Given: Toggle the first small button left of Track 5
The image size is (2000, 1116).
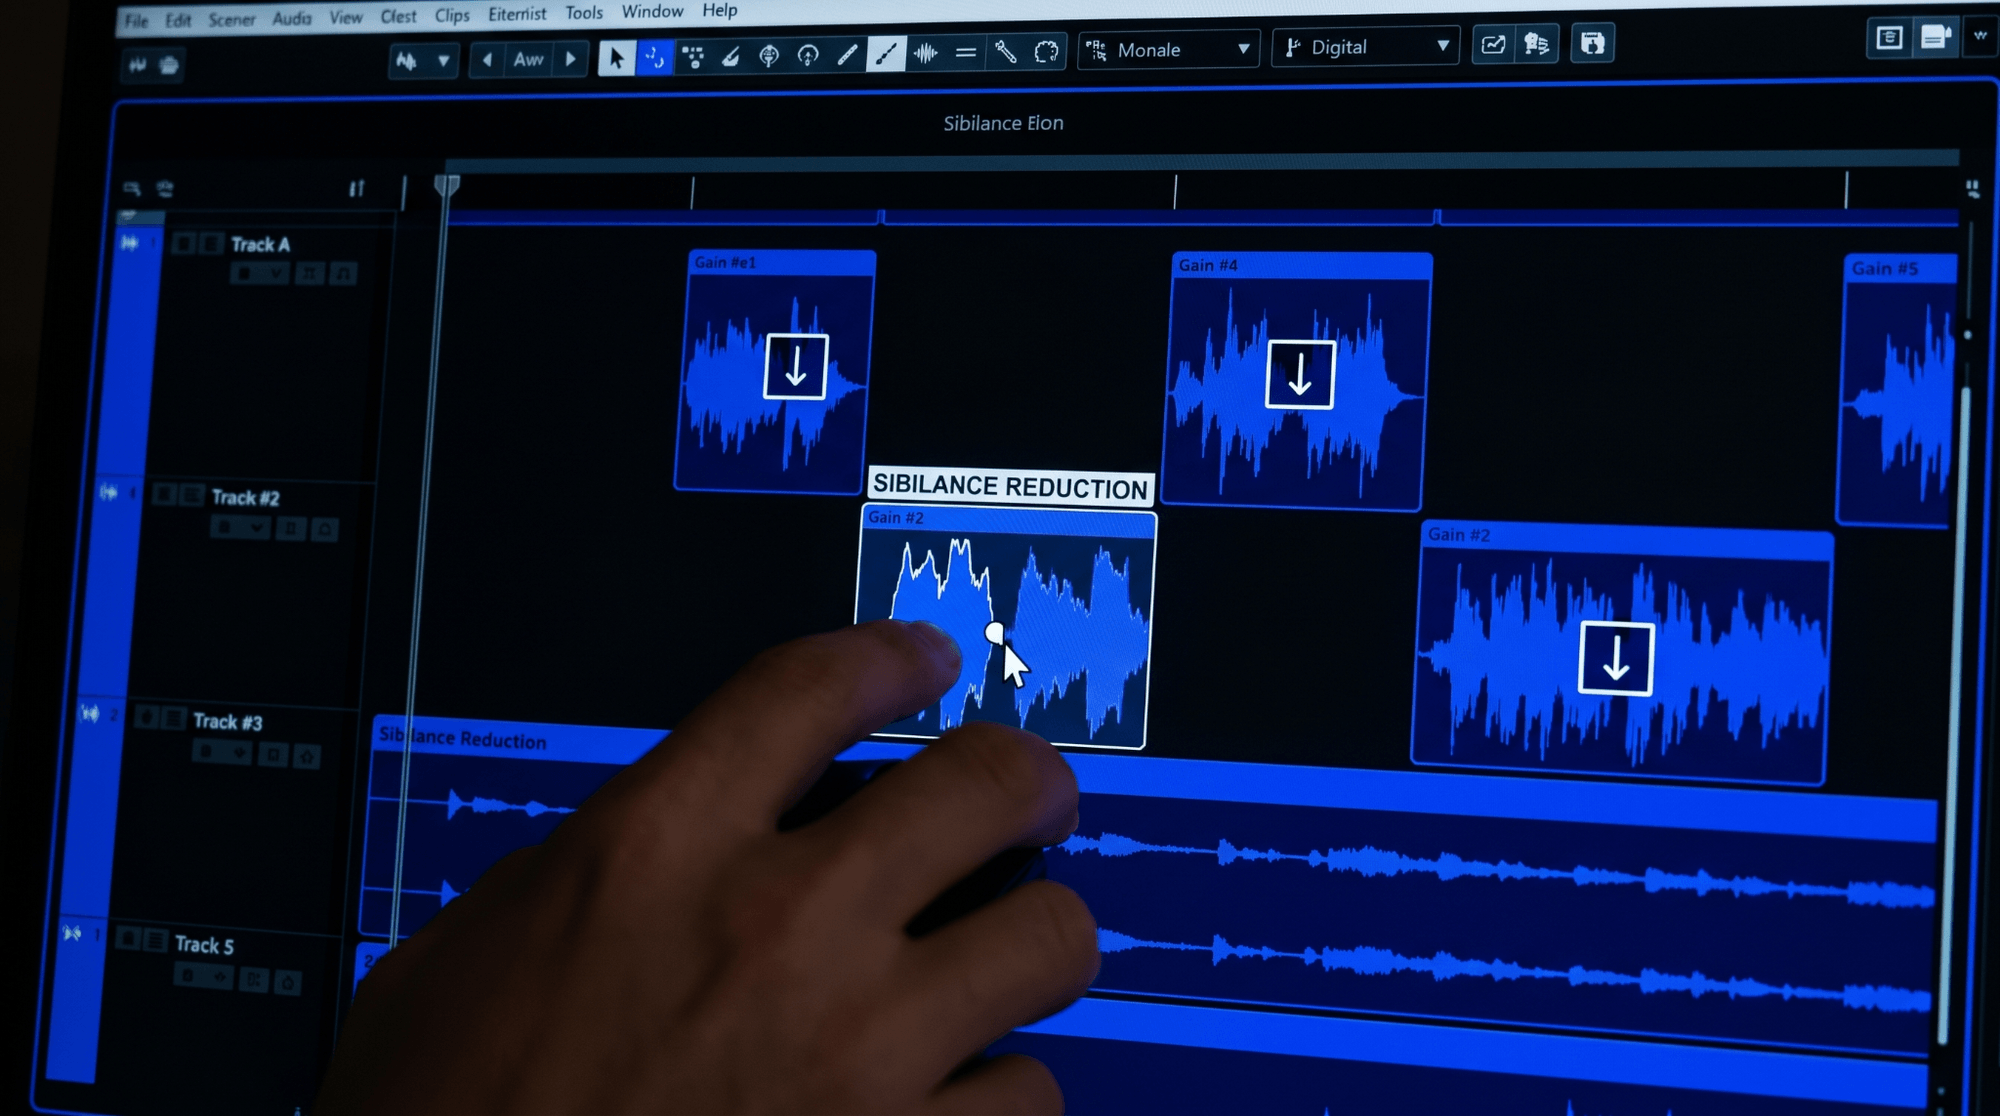Looking at the screenshot, I should point(128,939).
